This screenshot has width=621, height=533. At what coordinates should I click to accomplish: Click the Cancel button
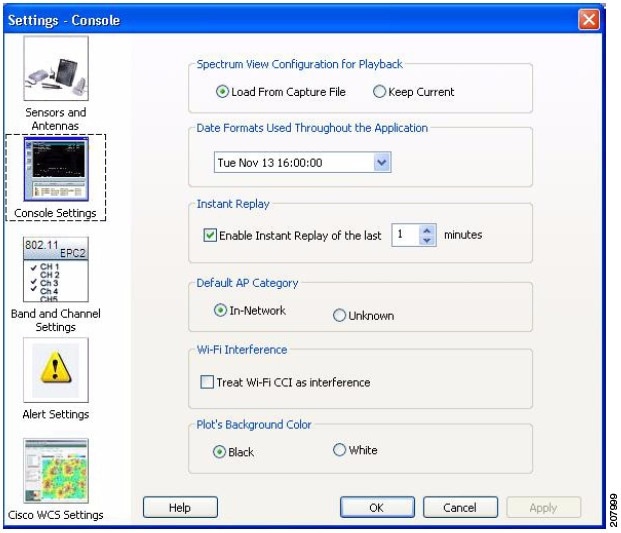[460, 507]
